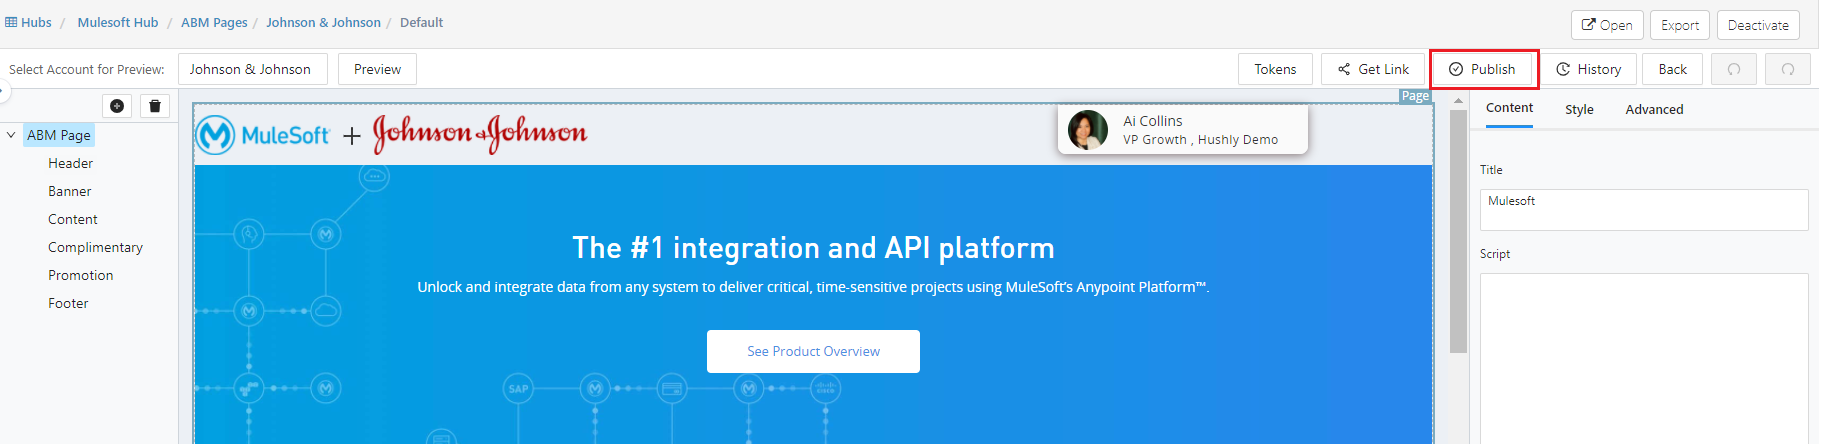This screenshot has width=1822, height=444.
Task: Click the Export button
Action: [1680, 25]
